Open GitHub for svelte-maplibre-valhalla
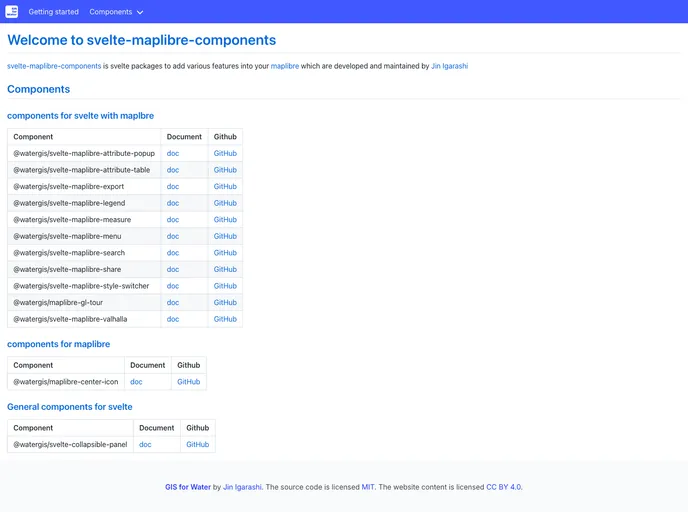688x512 pixels. click(x=225, y=319)
